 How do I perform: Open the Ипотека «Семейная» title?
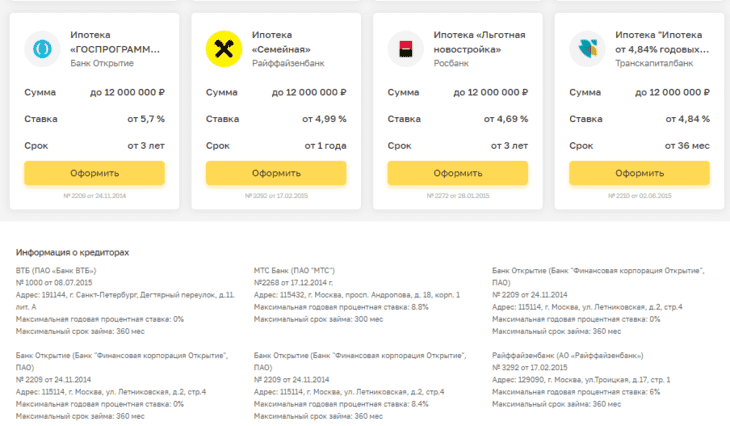point(281,42)
